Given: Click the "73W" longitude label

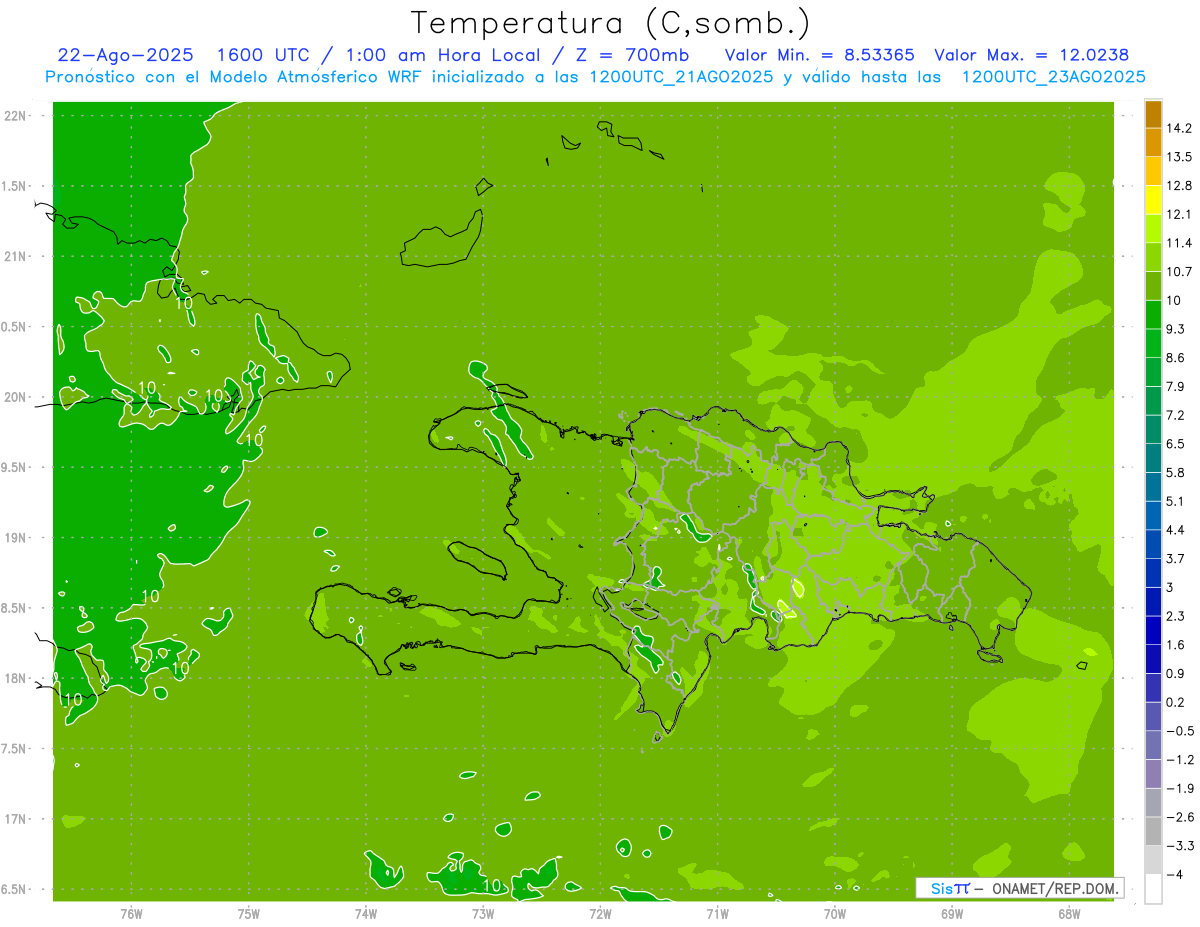Looking at the screenshot, I should pos(483,914).
